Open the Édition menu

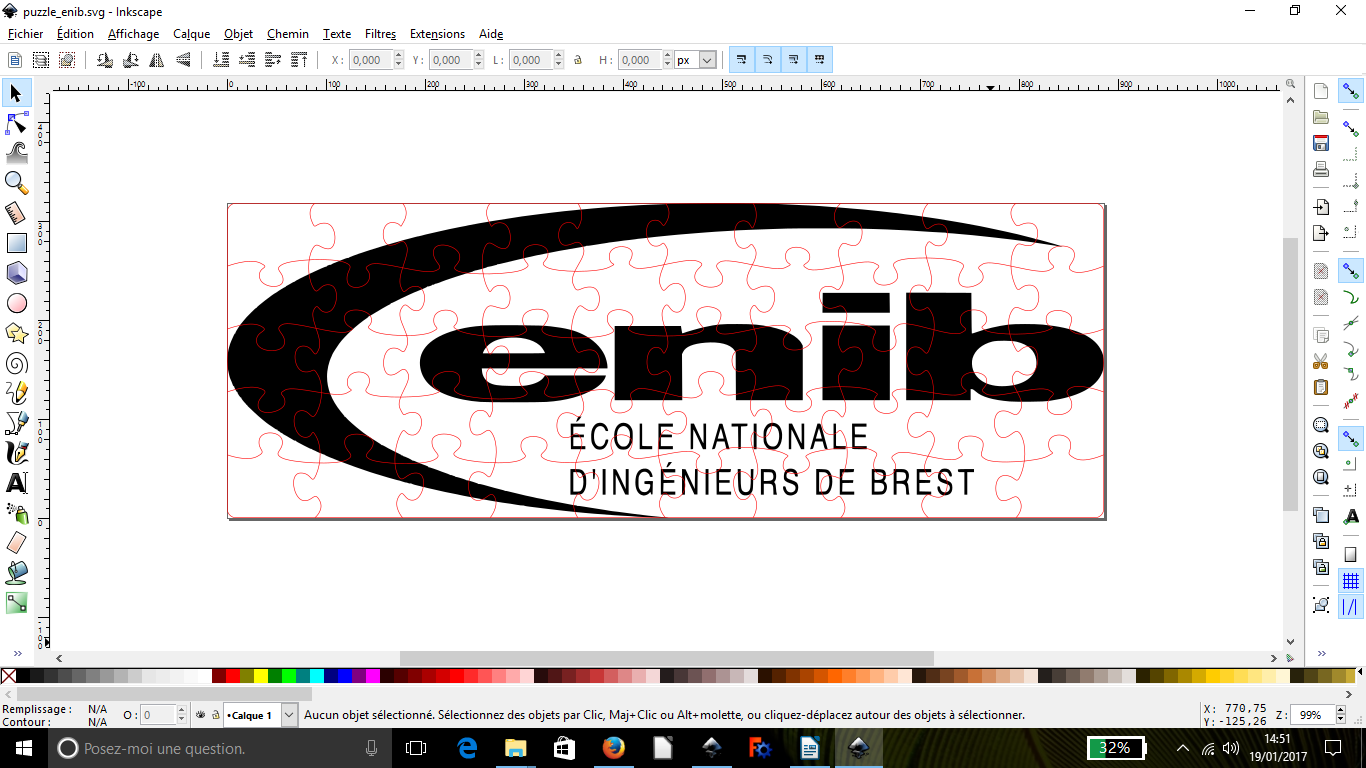(75, 34)
